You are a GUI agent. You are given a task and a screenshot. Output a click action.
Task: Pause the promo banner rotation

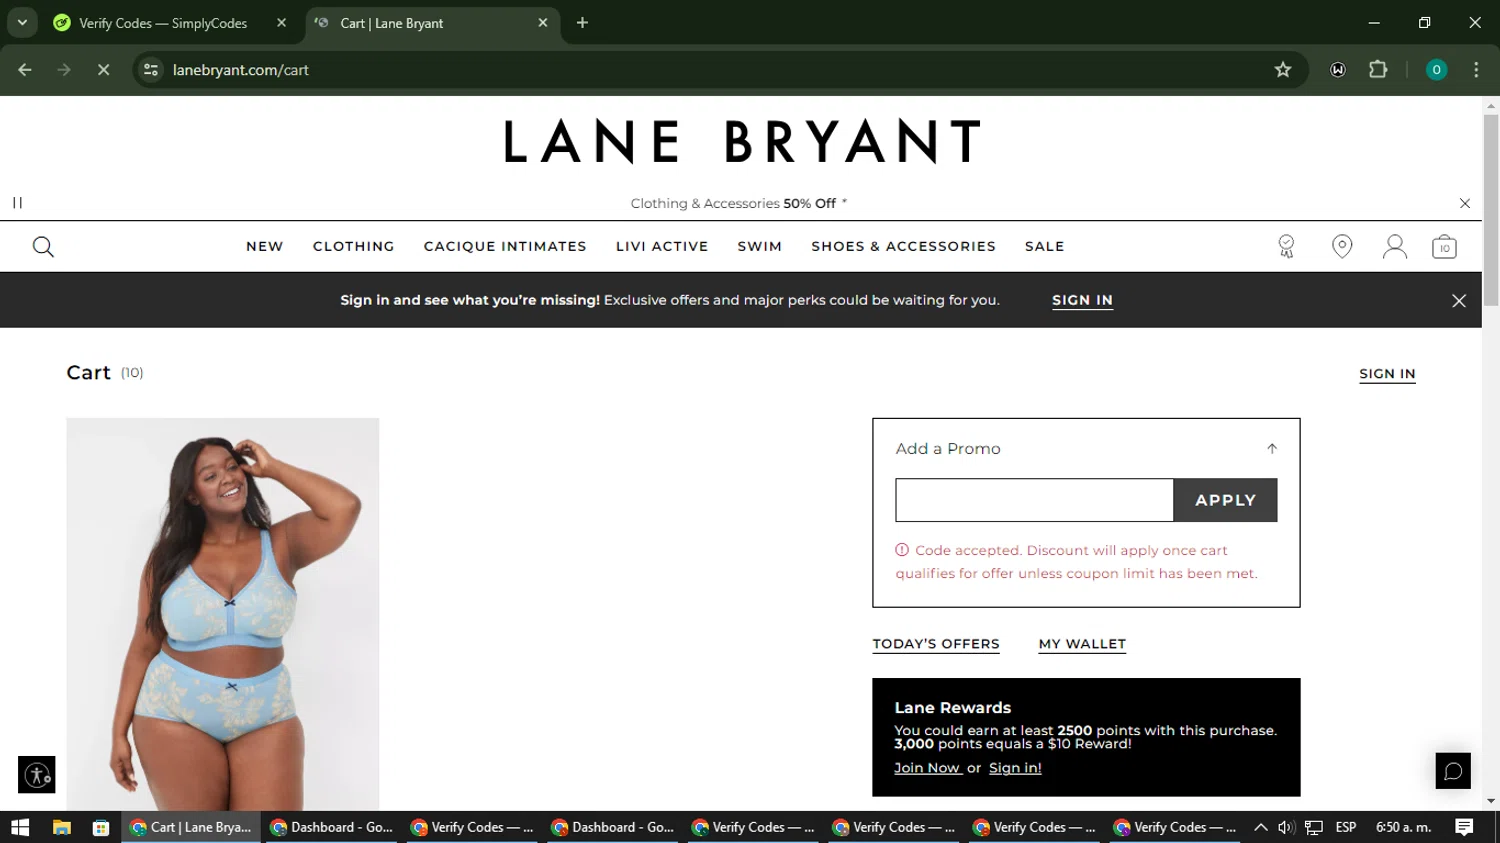[17, 203]
